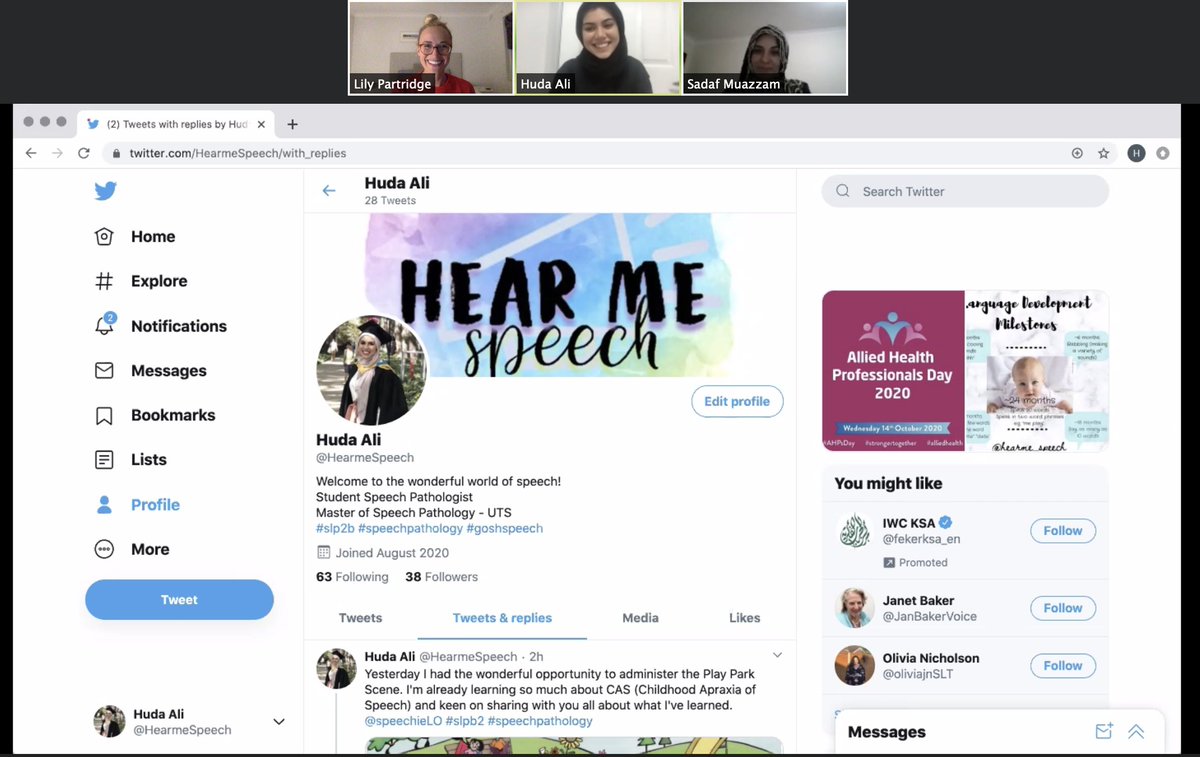The height and width of the screenshot is (757, 1200).
Task: Open Olivia Nicholson's profile avatar
Action: [855, 665]
